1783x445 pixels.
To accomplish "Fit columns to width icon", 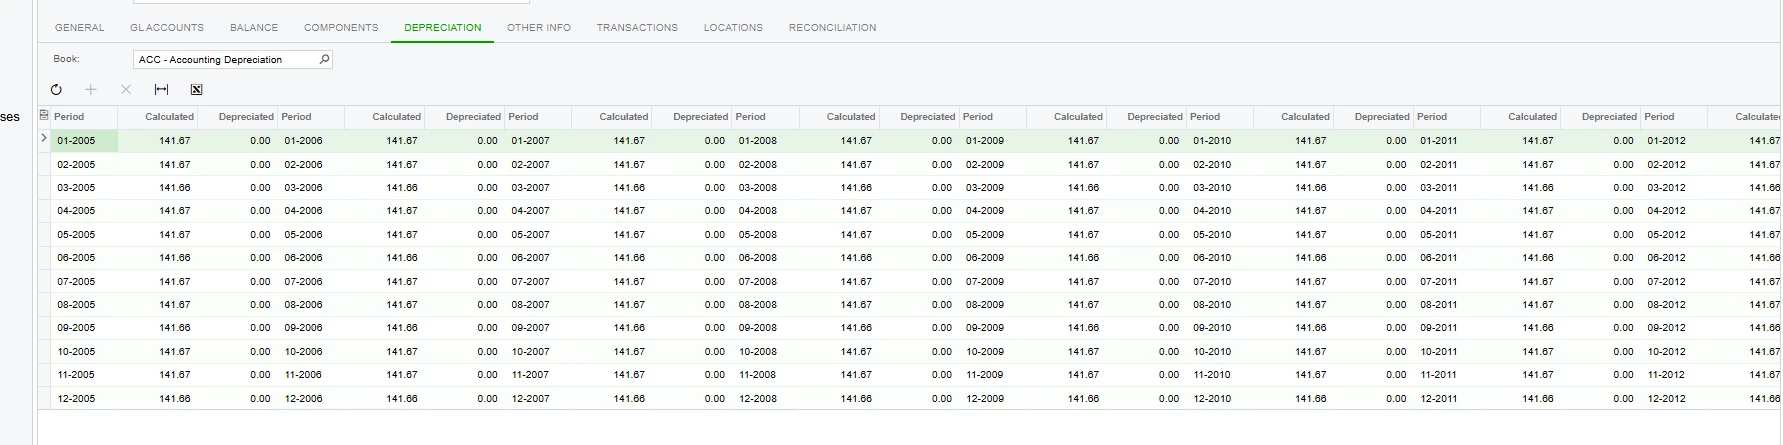I will coord(161,90).
